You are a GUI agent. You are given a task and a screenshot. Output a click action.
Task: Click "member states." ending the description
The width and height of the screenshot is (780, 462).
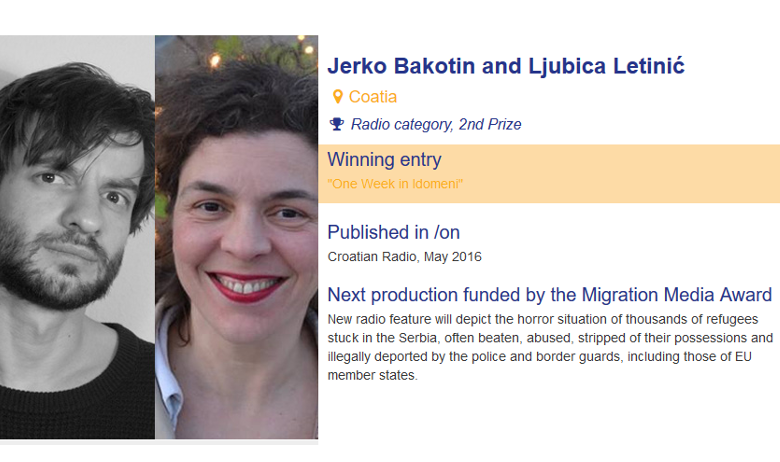372,376
